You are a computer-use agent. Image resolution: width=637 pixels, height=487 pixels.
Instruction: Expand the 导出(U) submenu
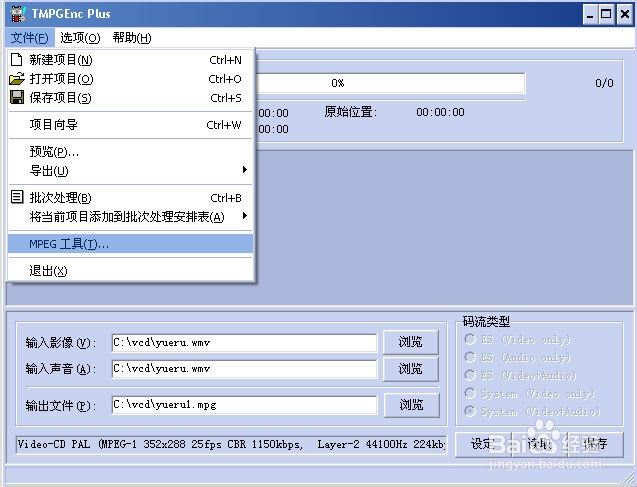pyautogui.click(x=130, y=171)
